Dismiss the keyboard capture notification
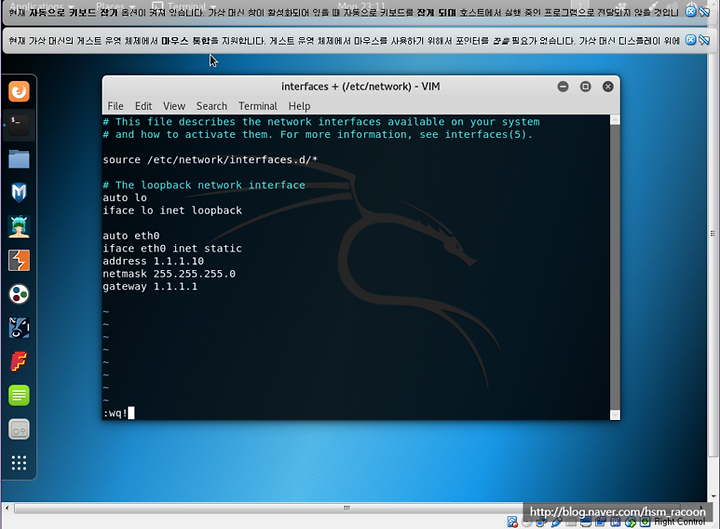Viewport: 720px width, 529px height. [x=690, y=12]
